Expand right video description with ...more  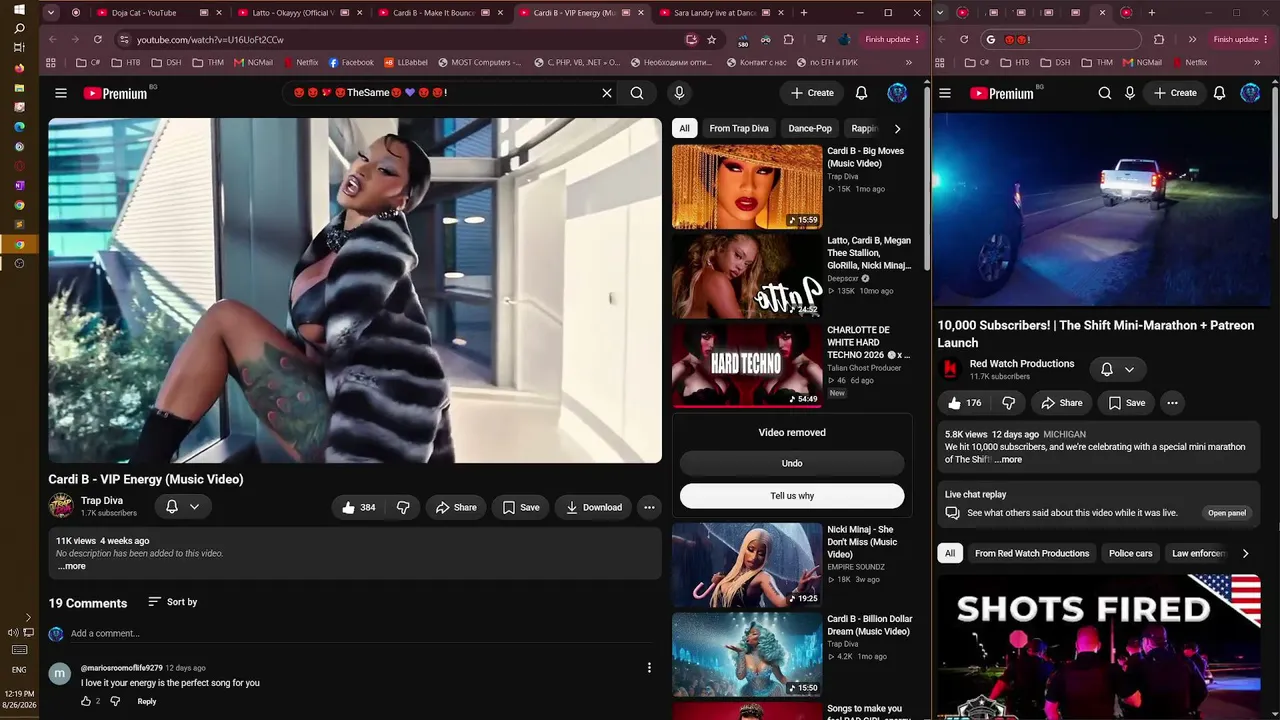(x=1008, y=460)
